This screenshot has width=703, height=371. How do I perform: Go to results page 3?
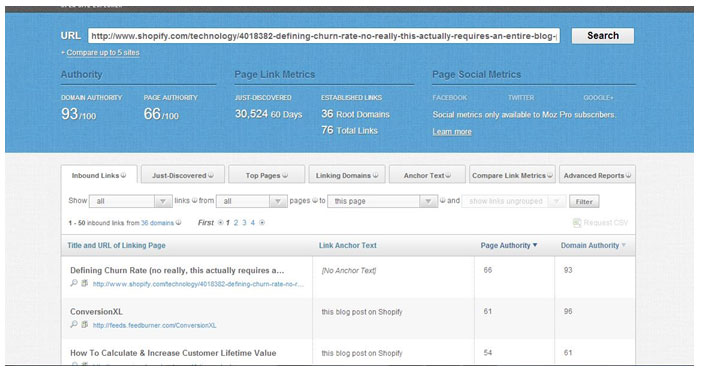244,223
